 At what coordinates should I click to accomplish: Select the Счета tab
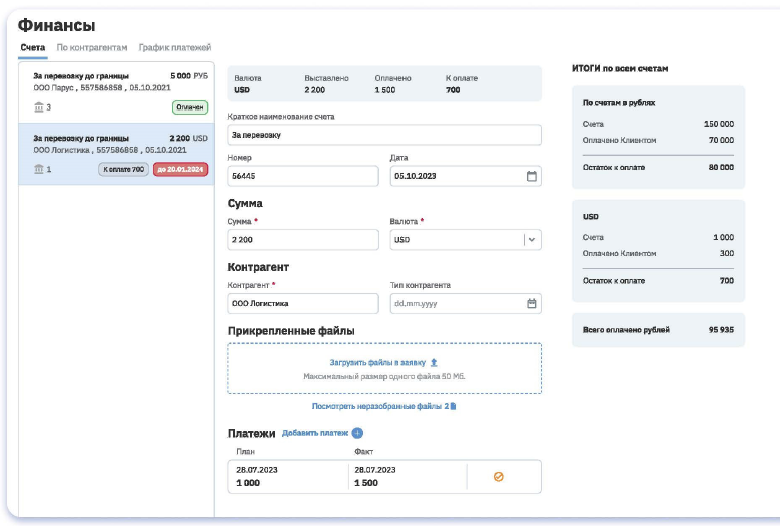coord(32,47)
